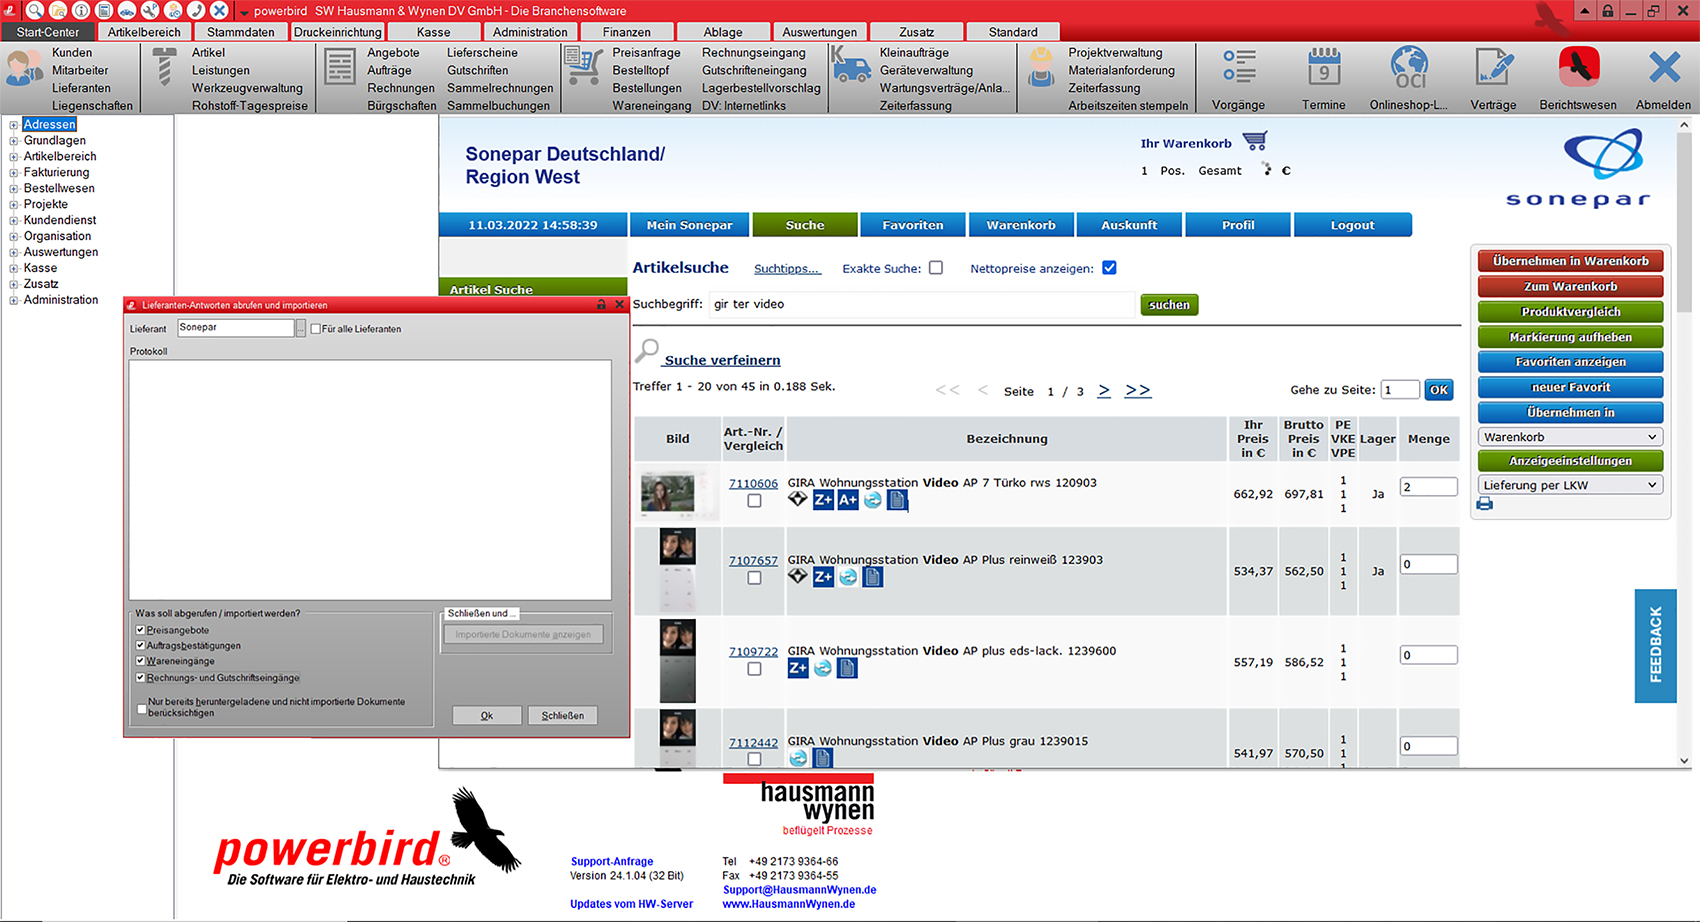Check the Für alle Lieferanten box
Viewport: 1700px width, 922px height.
coord(316,329)
